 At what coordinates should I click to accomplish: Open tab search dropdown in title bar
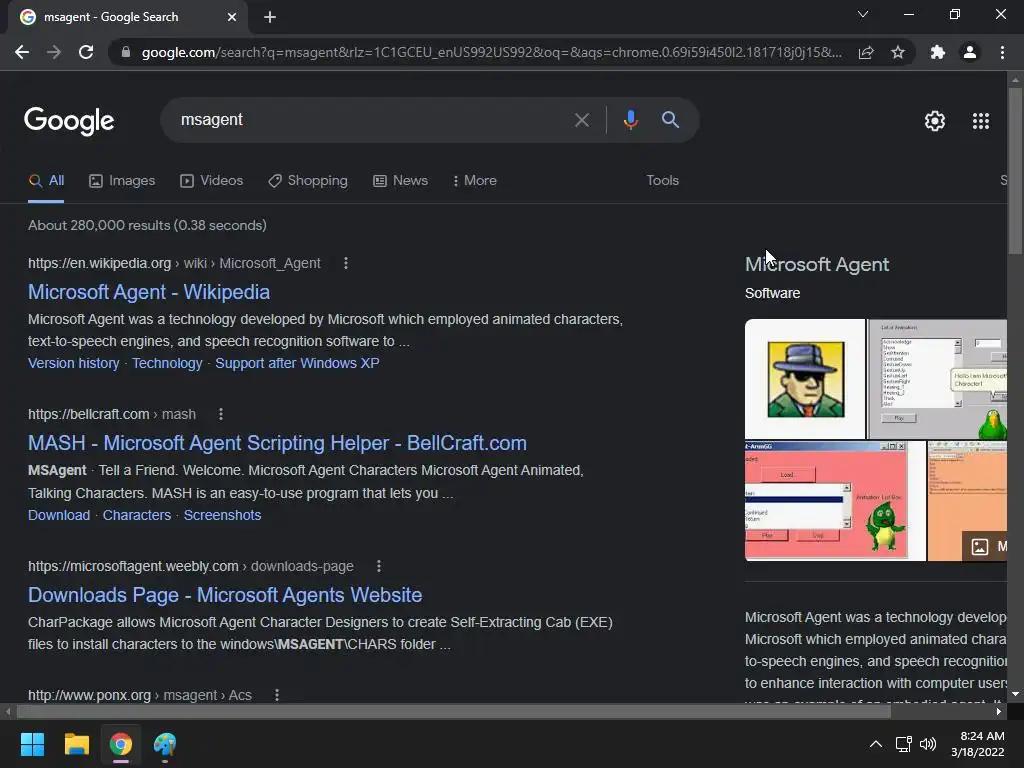point(863,14)
